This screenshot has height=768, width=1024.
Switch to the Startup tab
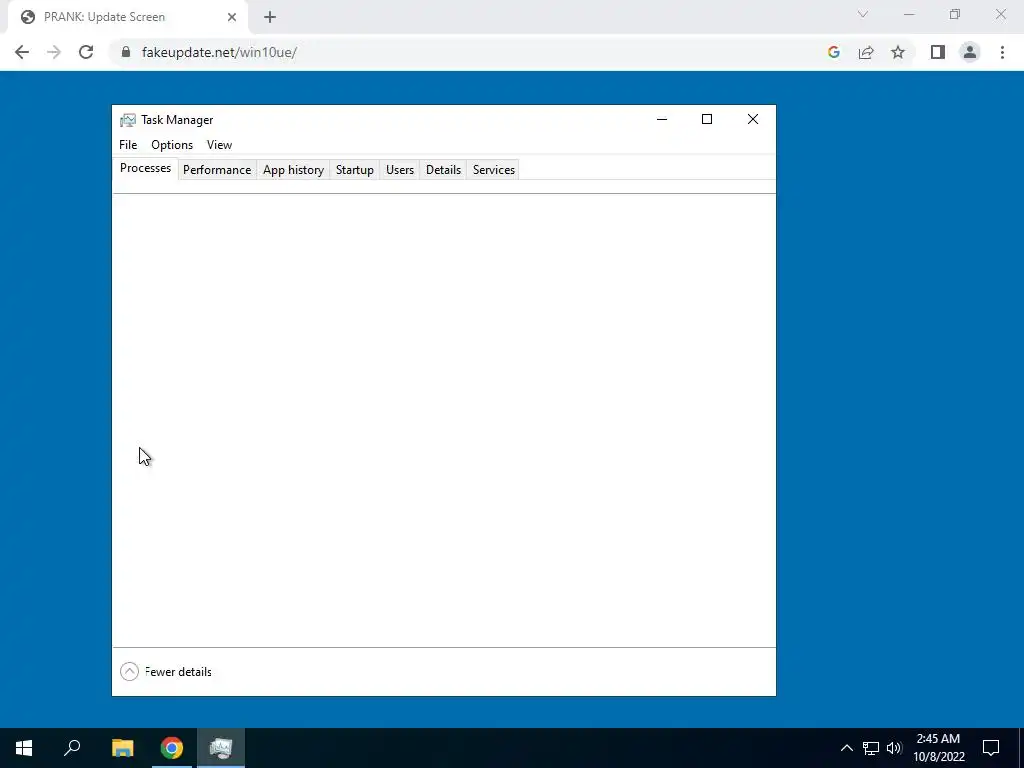(355, 170)
